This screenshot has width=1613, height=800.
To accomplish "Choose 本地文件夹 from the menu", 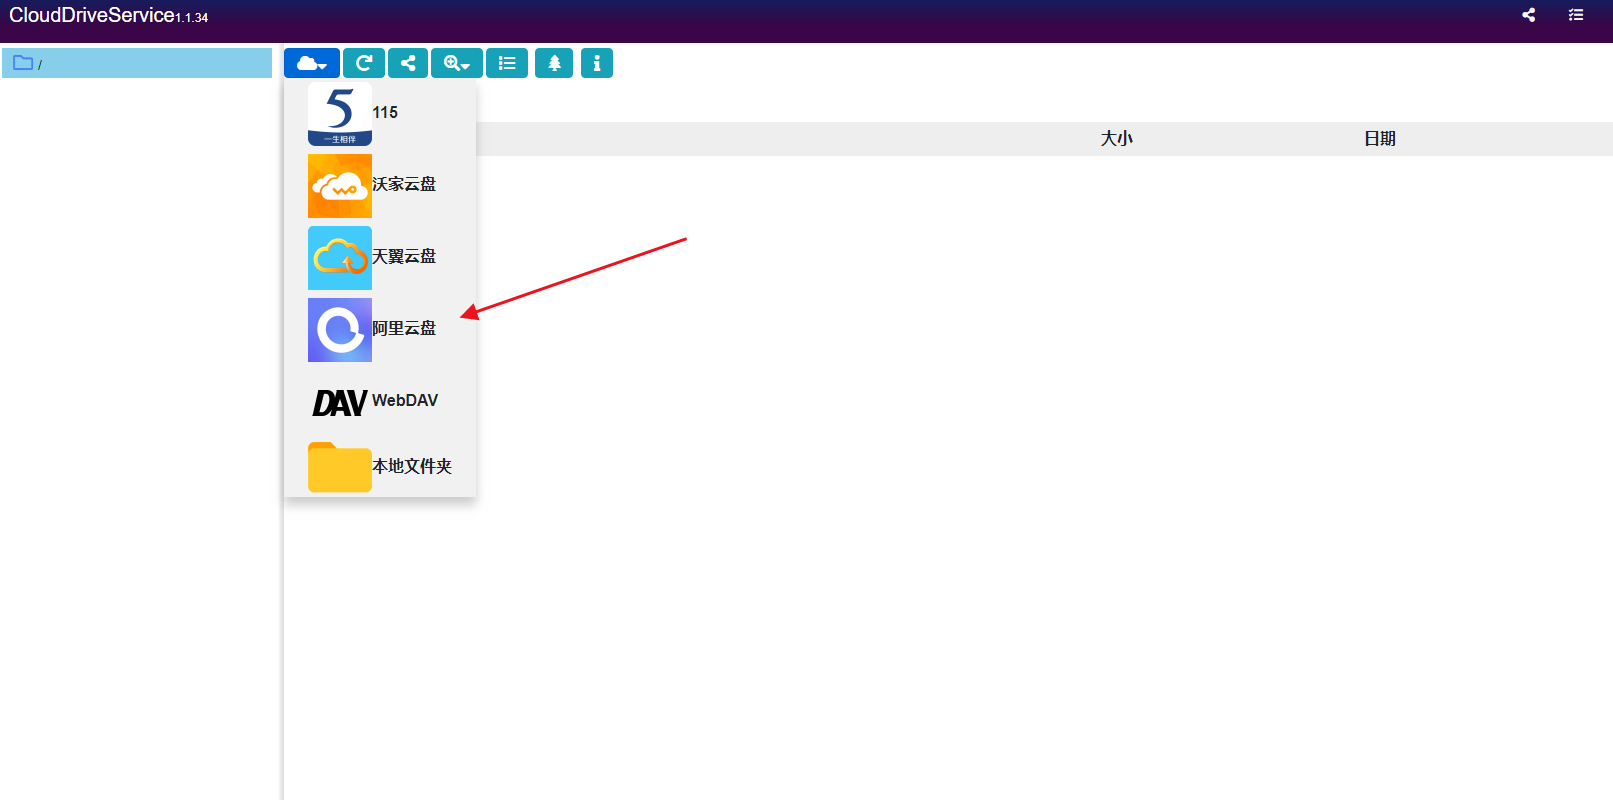I will point(380,467).
